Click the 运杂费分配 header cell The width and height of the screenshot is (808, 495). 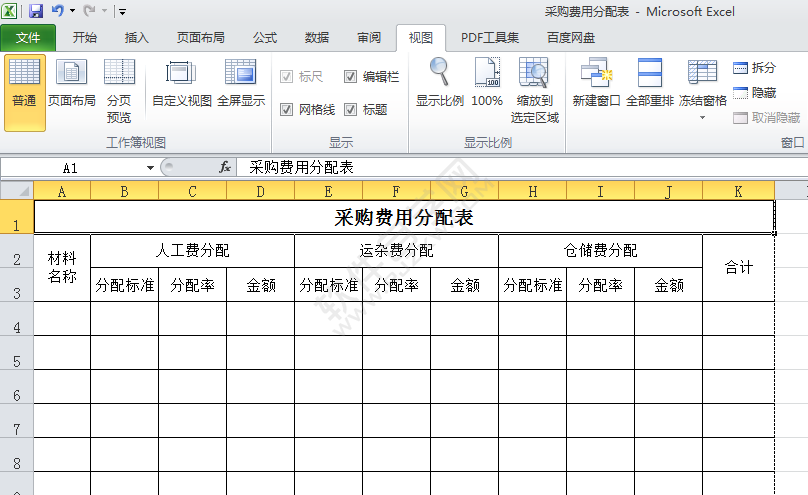pos(396,251)
